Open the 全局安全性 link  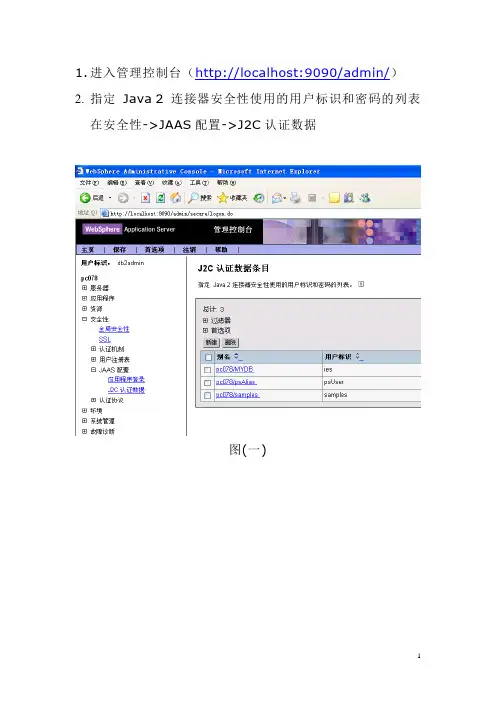pyautogui.click(x=114, y=329)
